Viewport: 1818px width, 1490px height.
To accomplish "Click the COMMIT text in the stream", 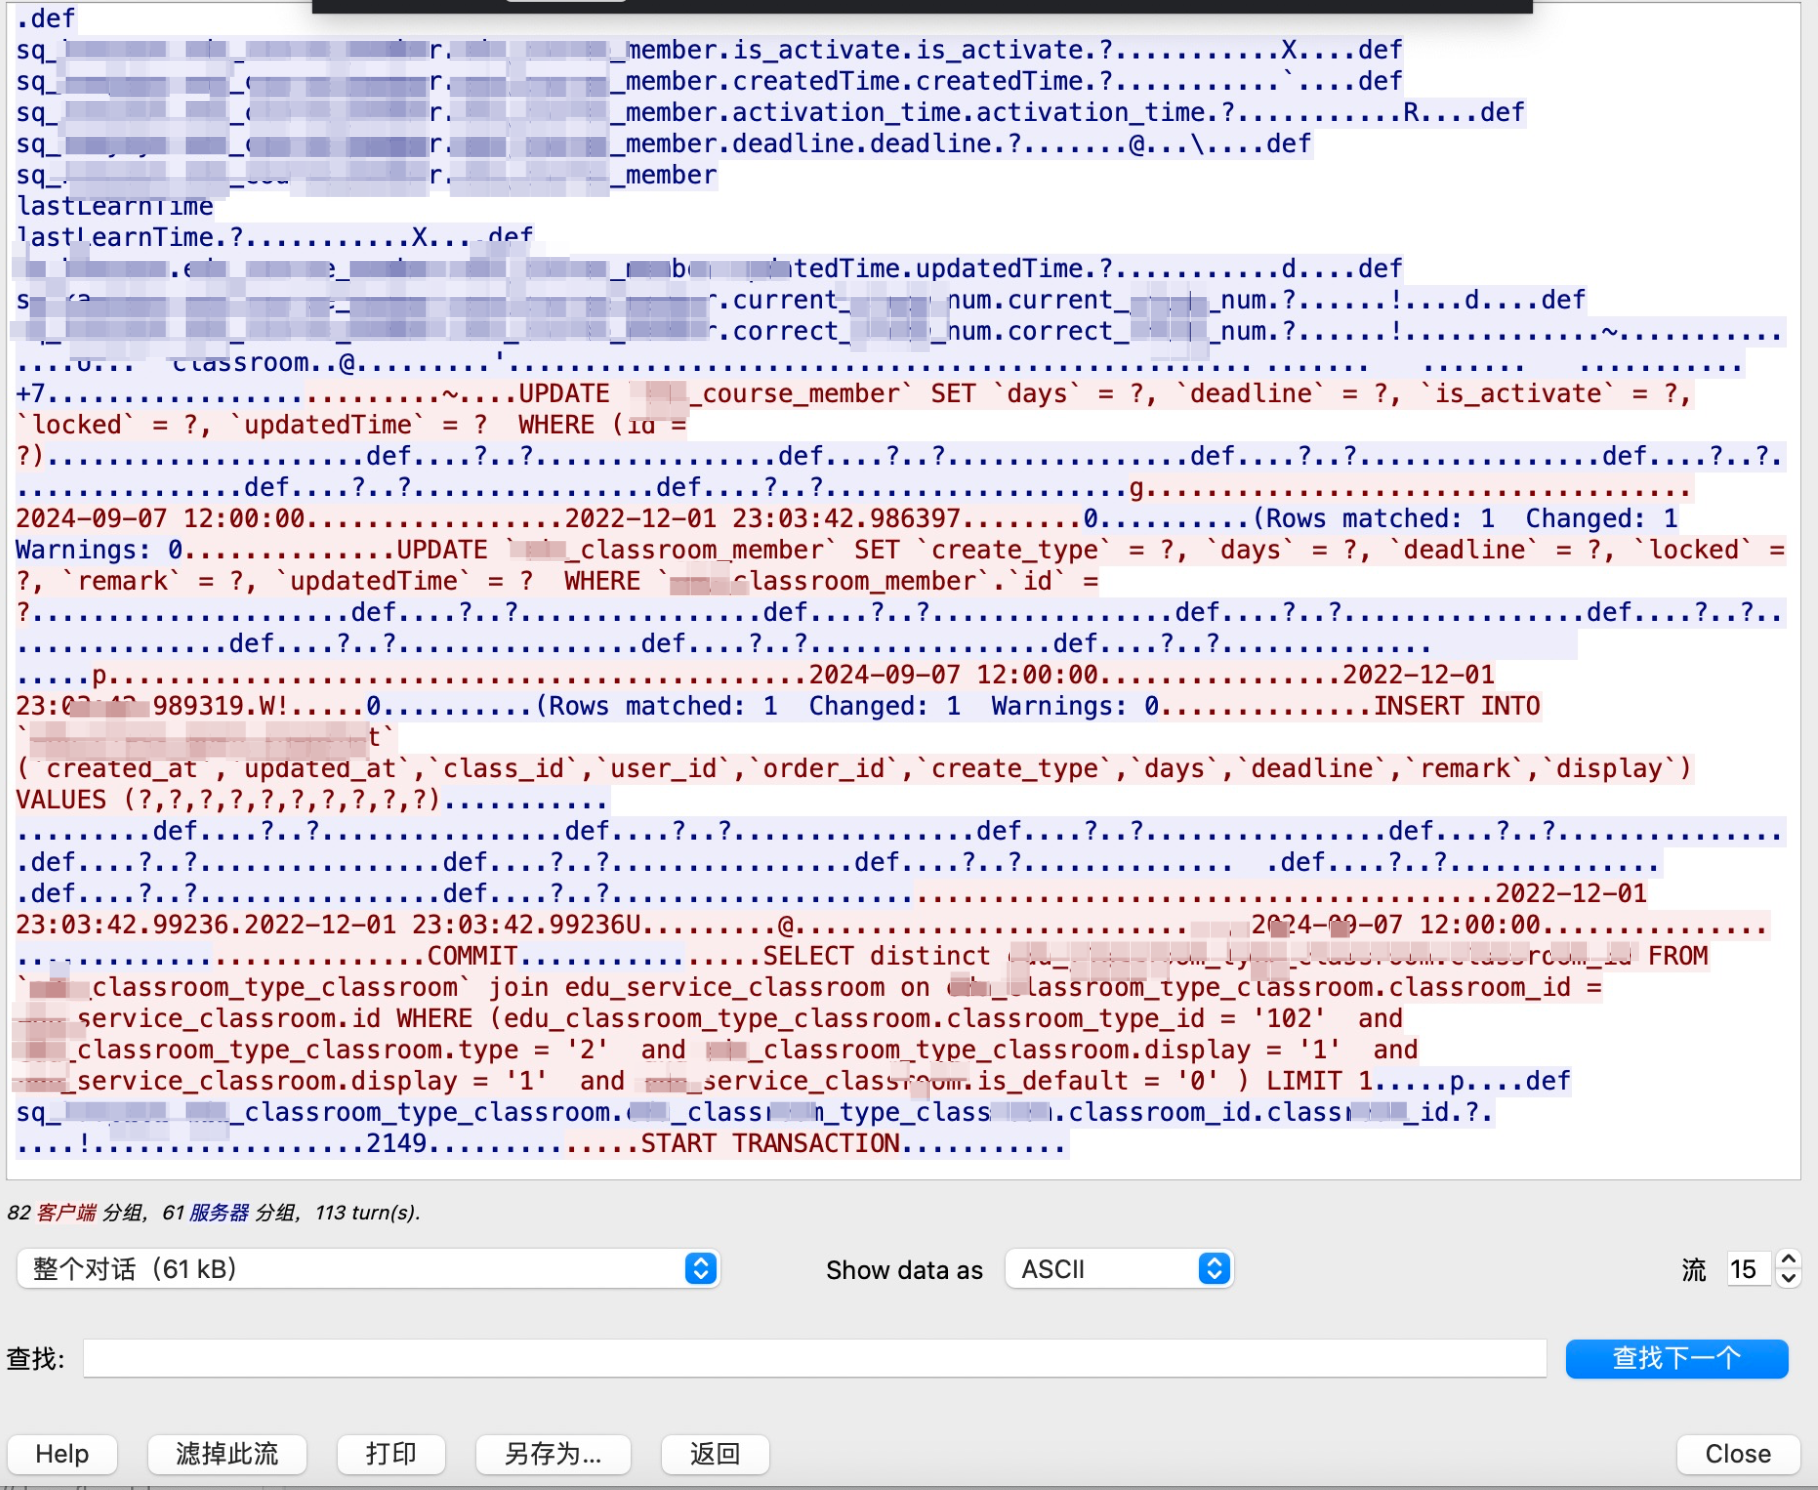I will tap(472, 956).
